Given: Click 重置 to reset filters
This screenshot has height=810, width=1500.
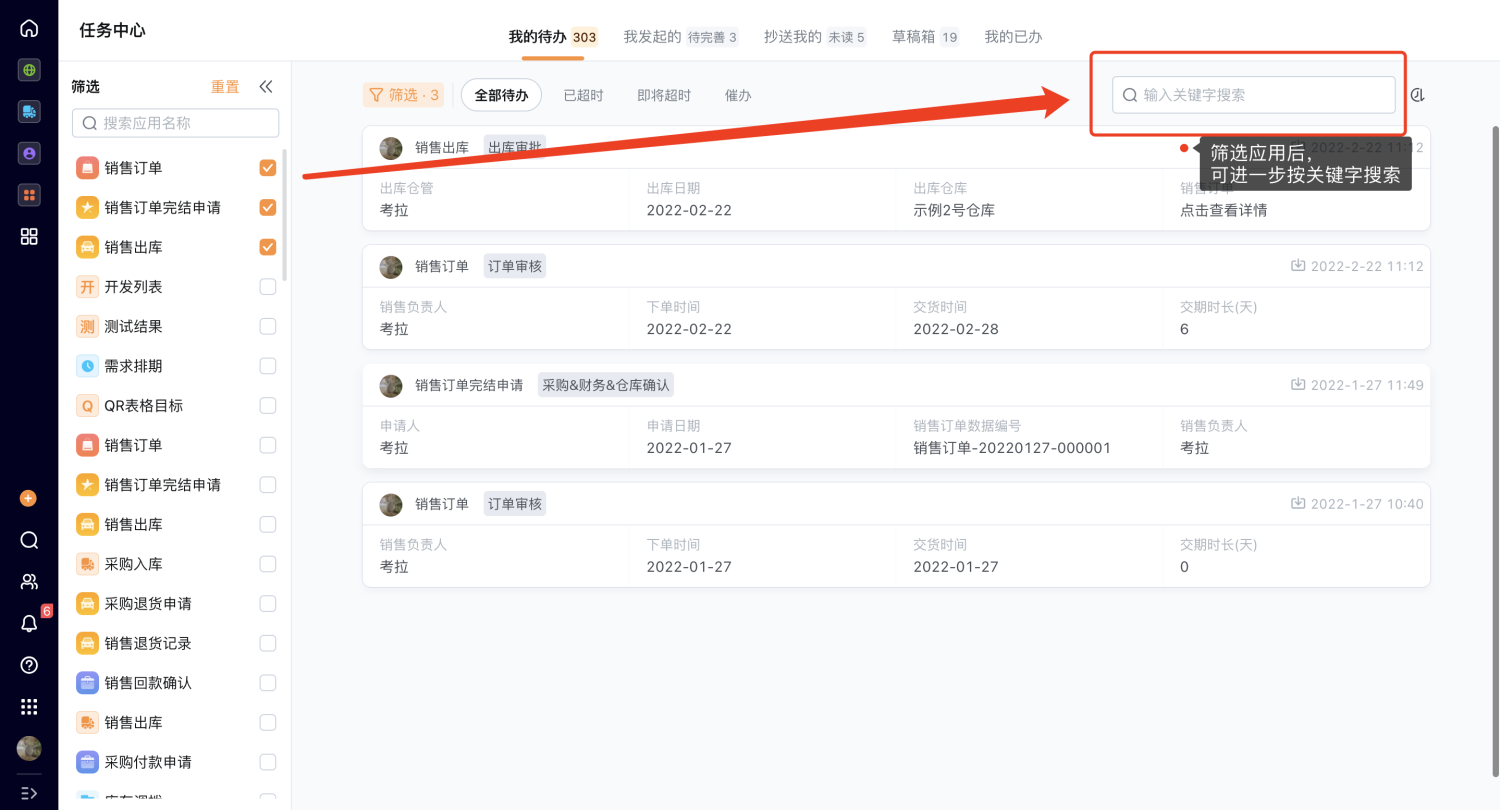Looking at the screenshot, I should pyautogui.click(x=225, y=87).
